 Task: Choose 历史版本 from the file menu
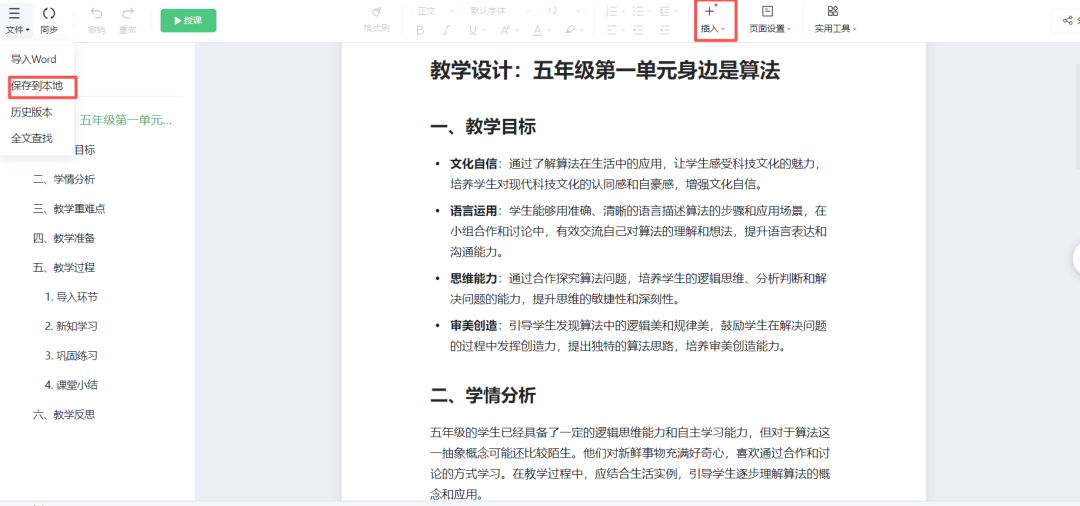point(32,112)
